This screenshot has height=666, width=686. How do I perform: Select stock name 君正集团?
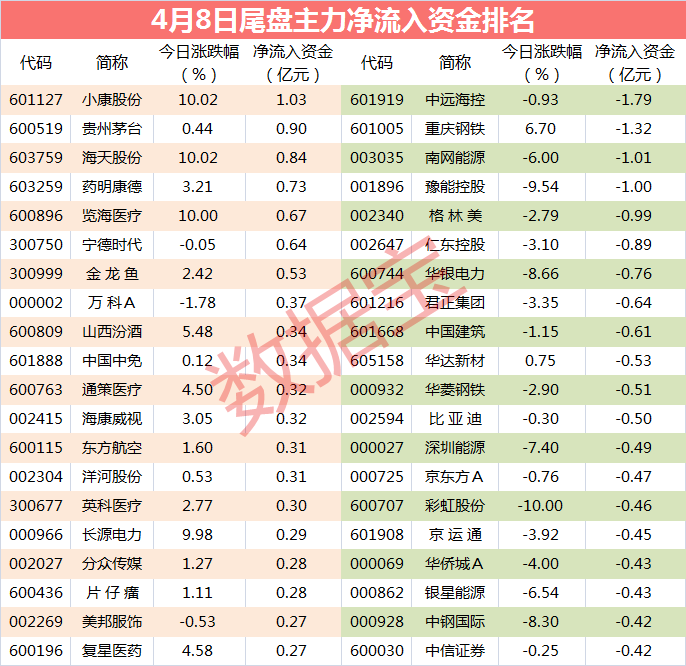(x=455, y=303)
